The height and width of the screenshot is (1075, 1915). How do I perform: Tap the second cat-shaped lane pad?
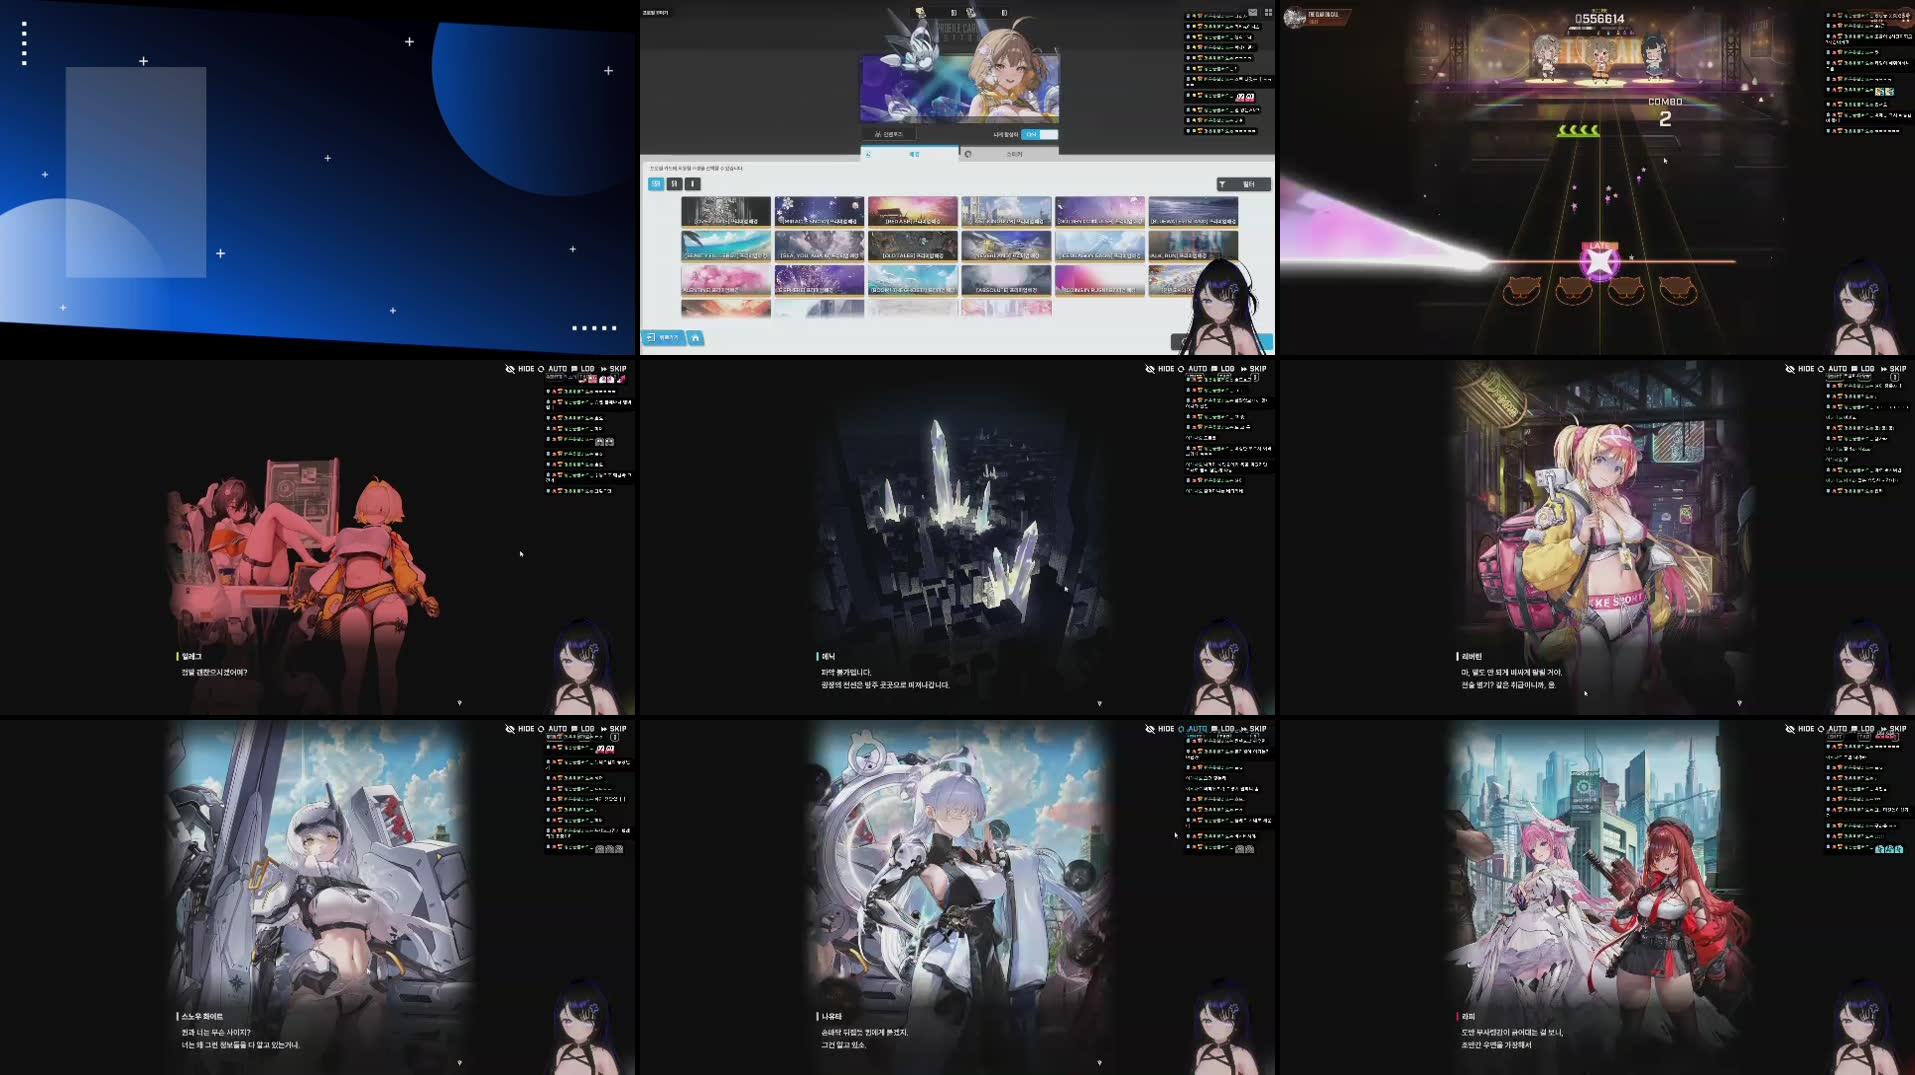pos(1573,291)
